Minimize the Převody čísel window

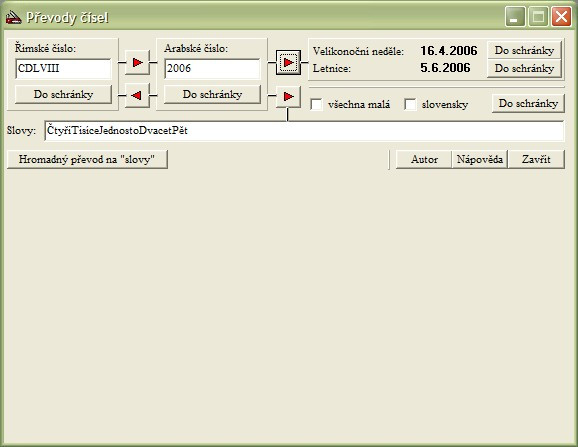tap(515, 17)
